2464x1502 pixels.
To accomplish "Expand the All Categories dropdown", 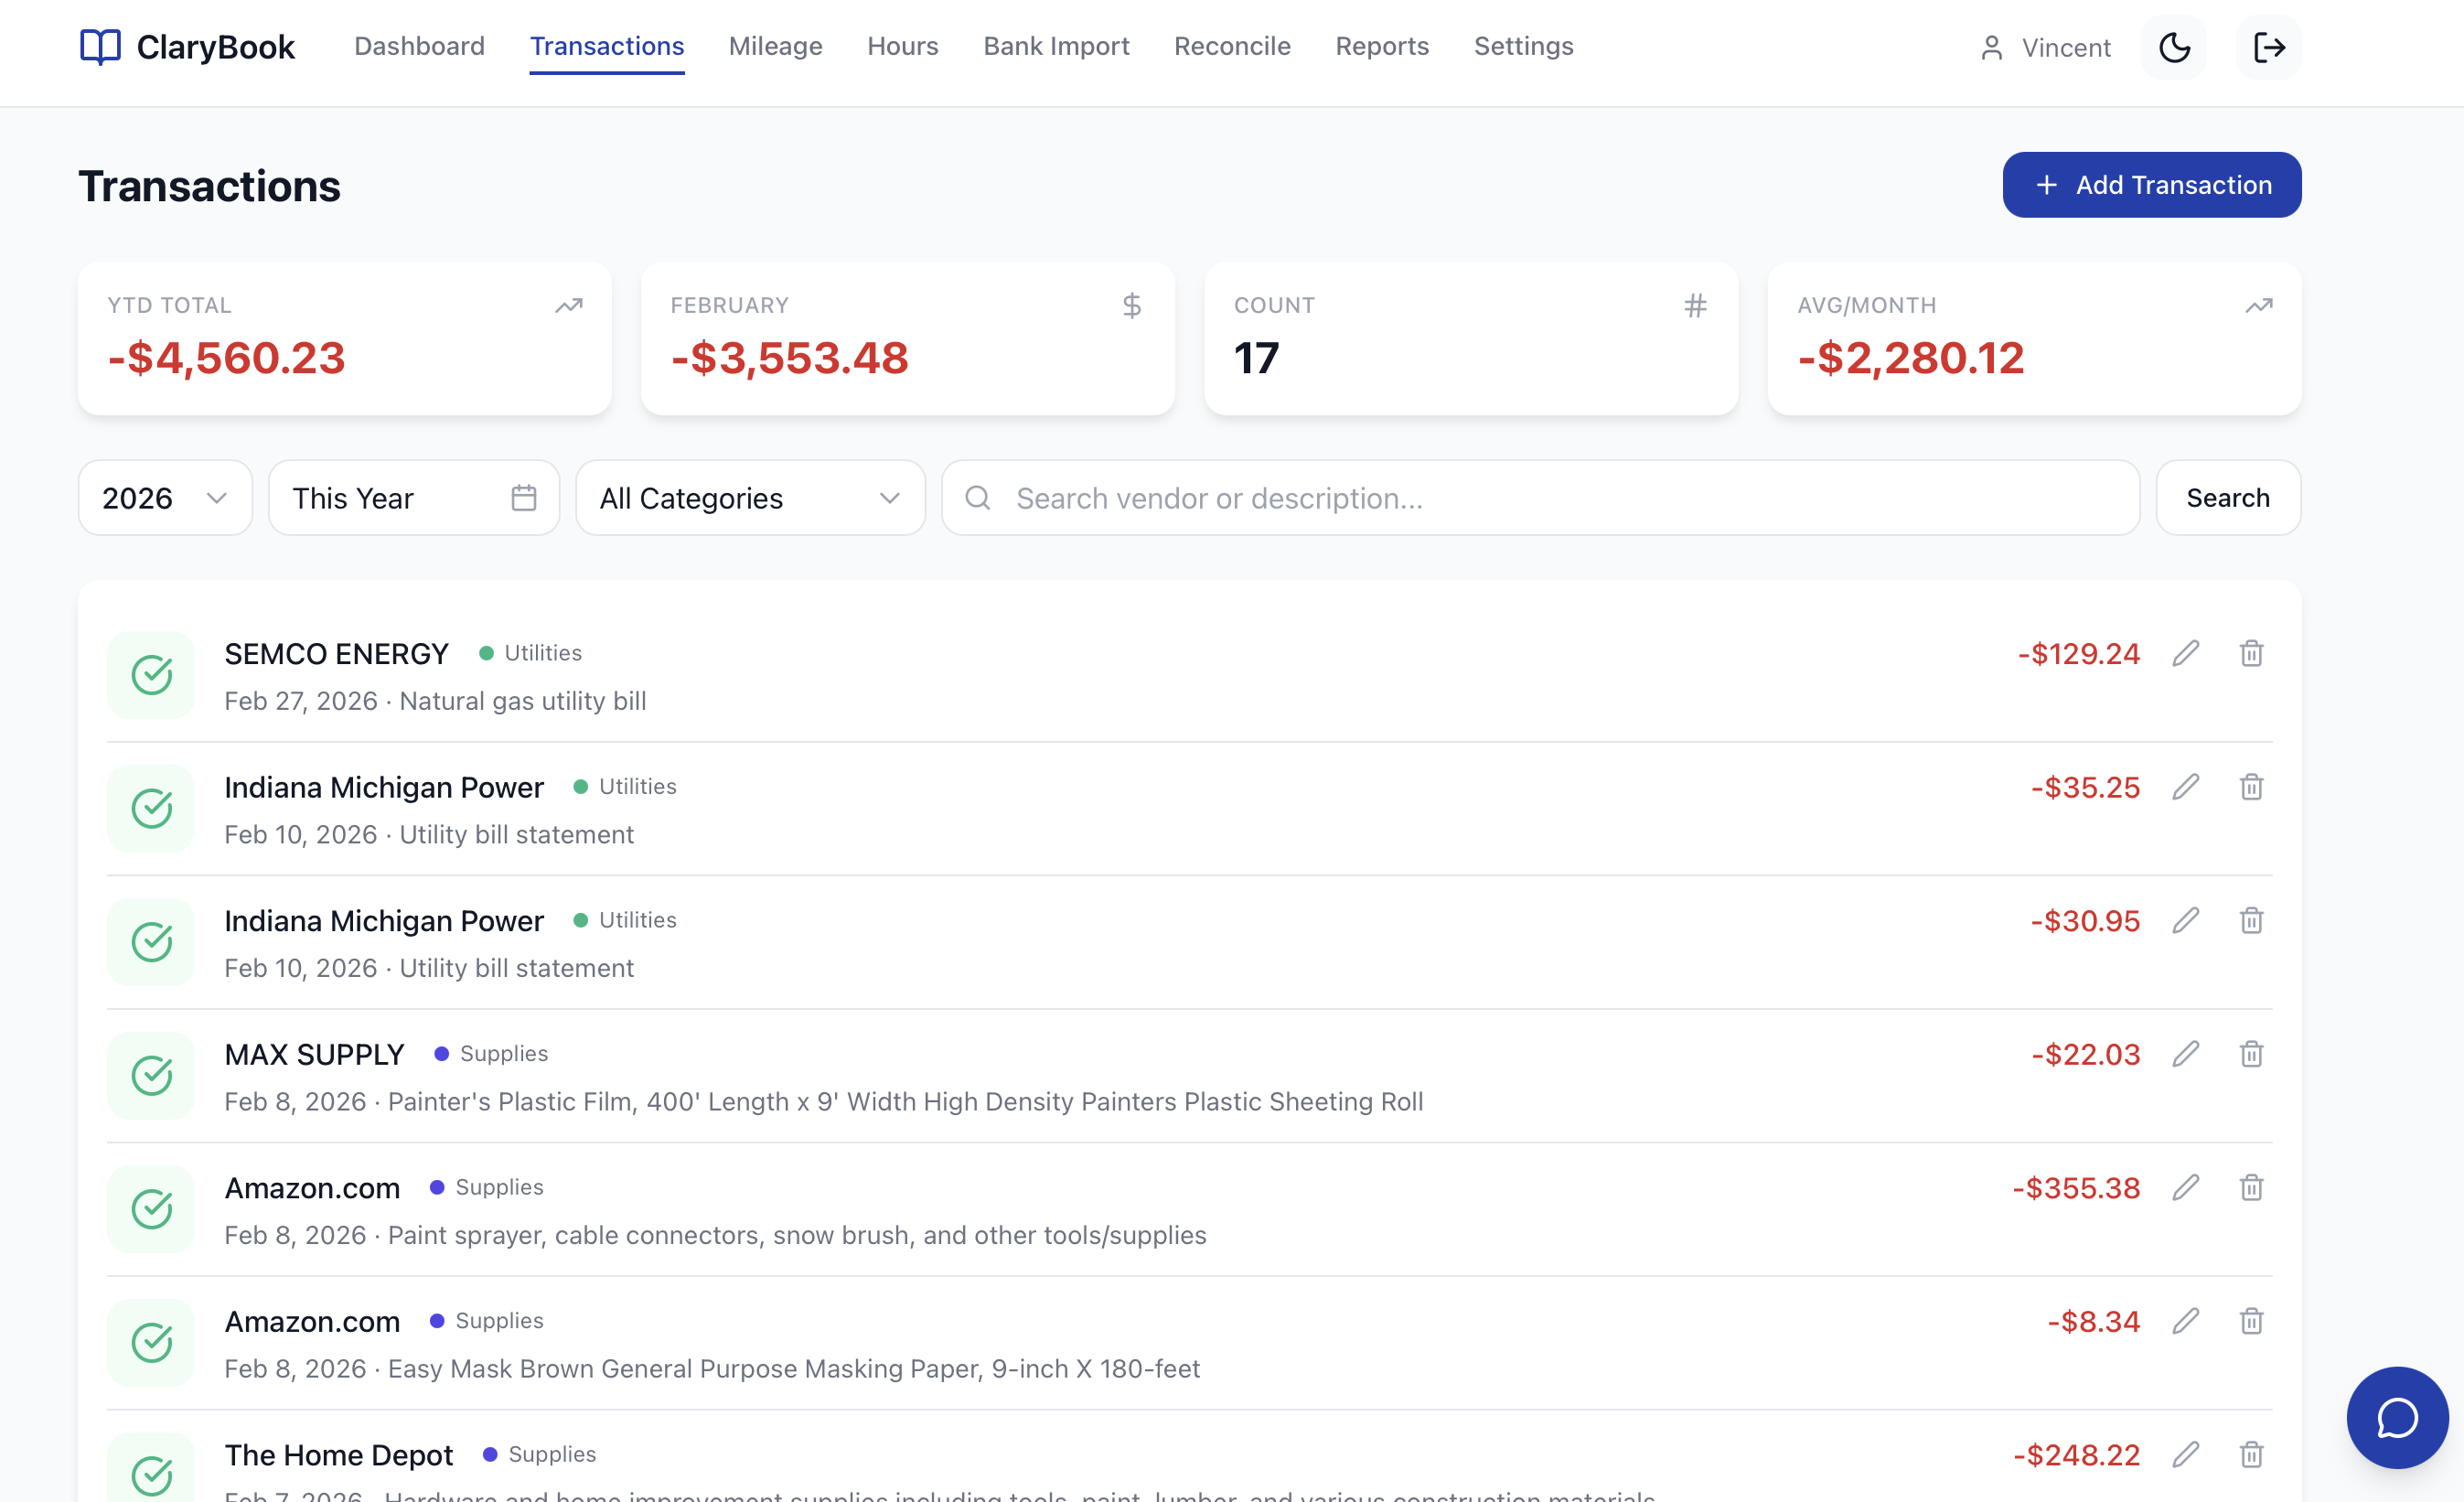I will click(749, 497).
